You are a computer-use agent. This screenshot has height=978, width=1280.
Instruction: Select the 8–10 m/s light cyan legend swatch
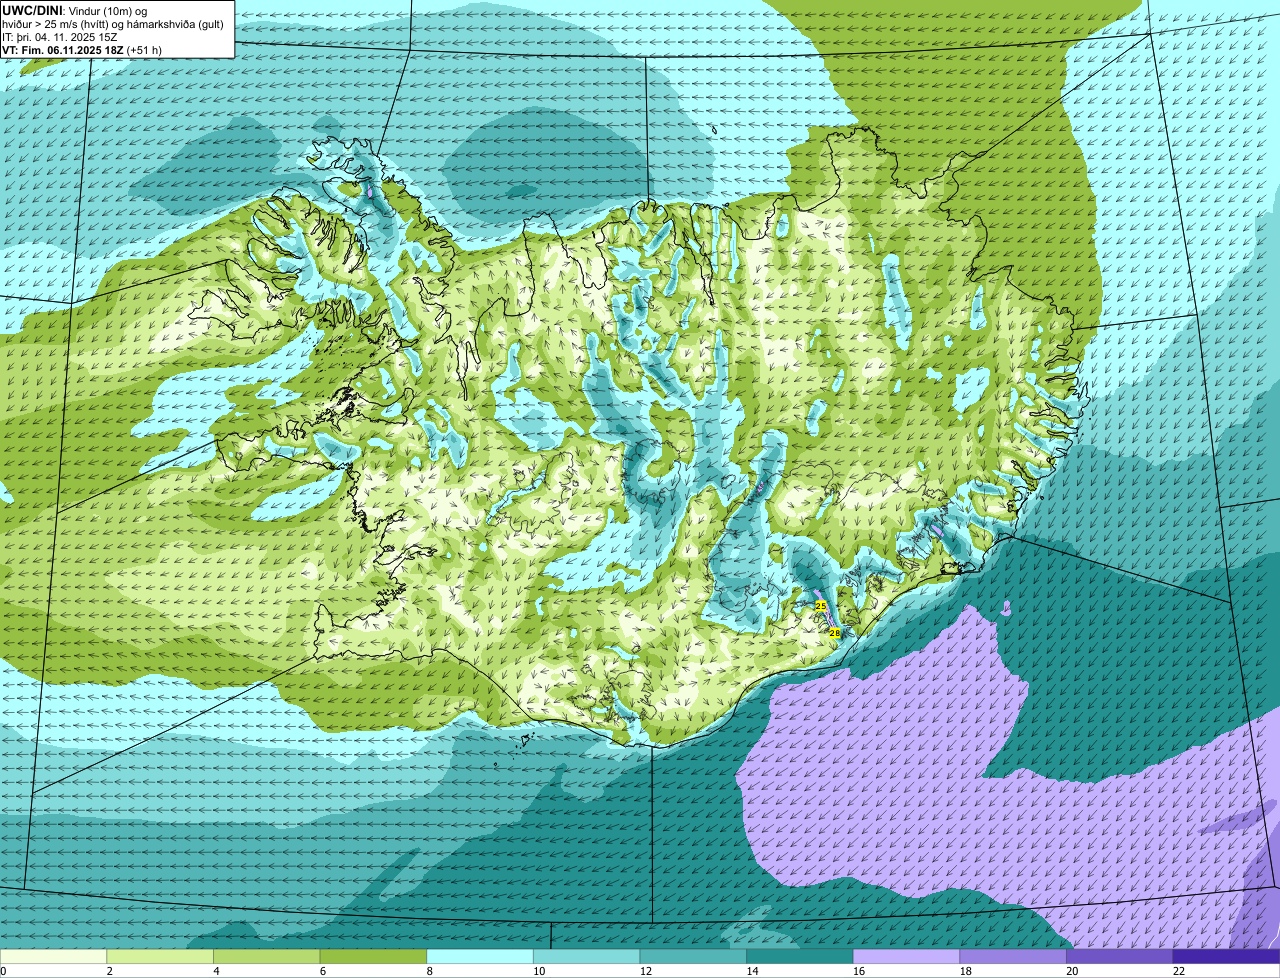pyautogui.click(x=480, y=956)
